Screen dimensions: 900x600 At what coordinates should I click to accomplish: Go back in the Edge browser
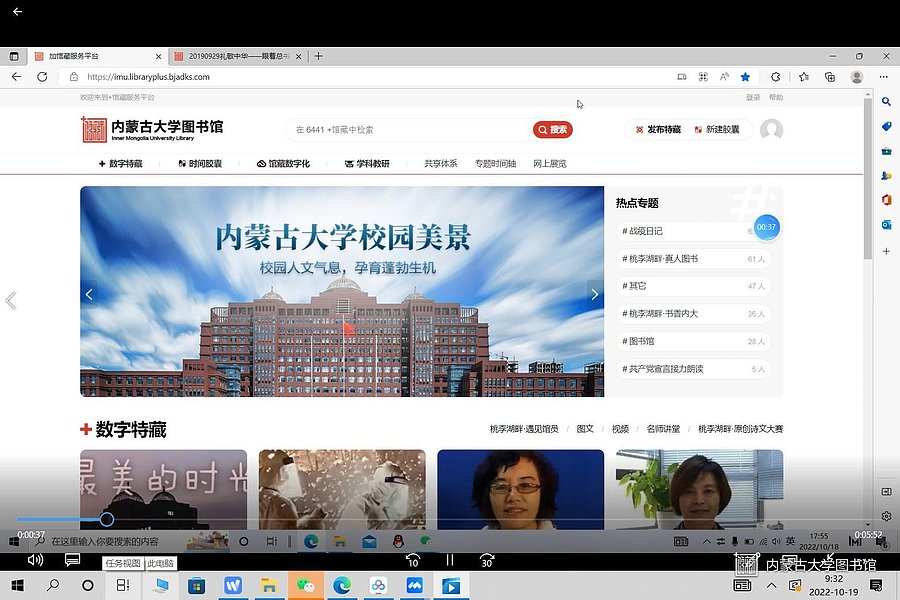[17, 77]
